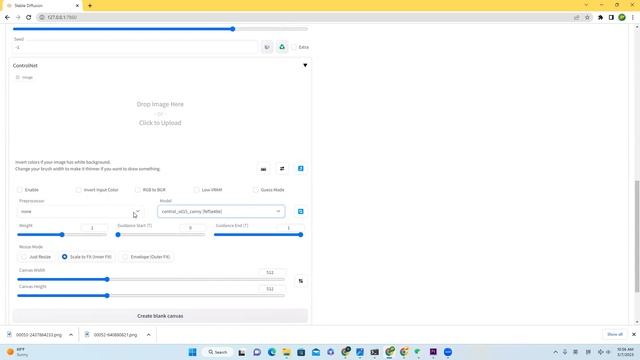
Task: Go back in the browser
Action: coord(7,17)
